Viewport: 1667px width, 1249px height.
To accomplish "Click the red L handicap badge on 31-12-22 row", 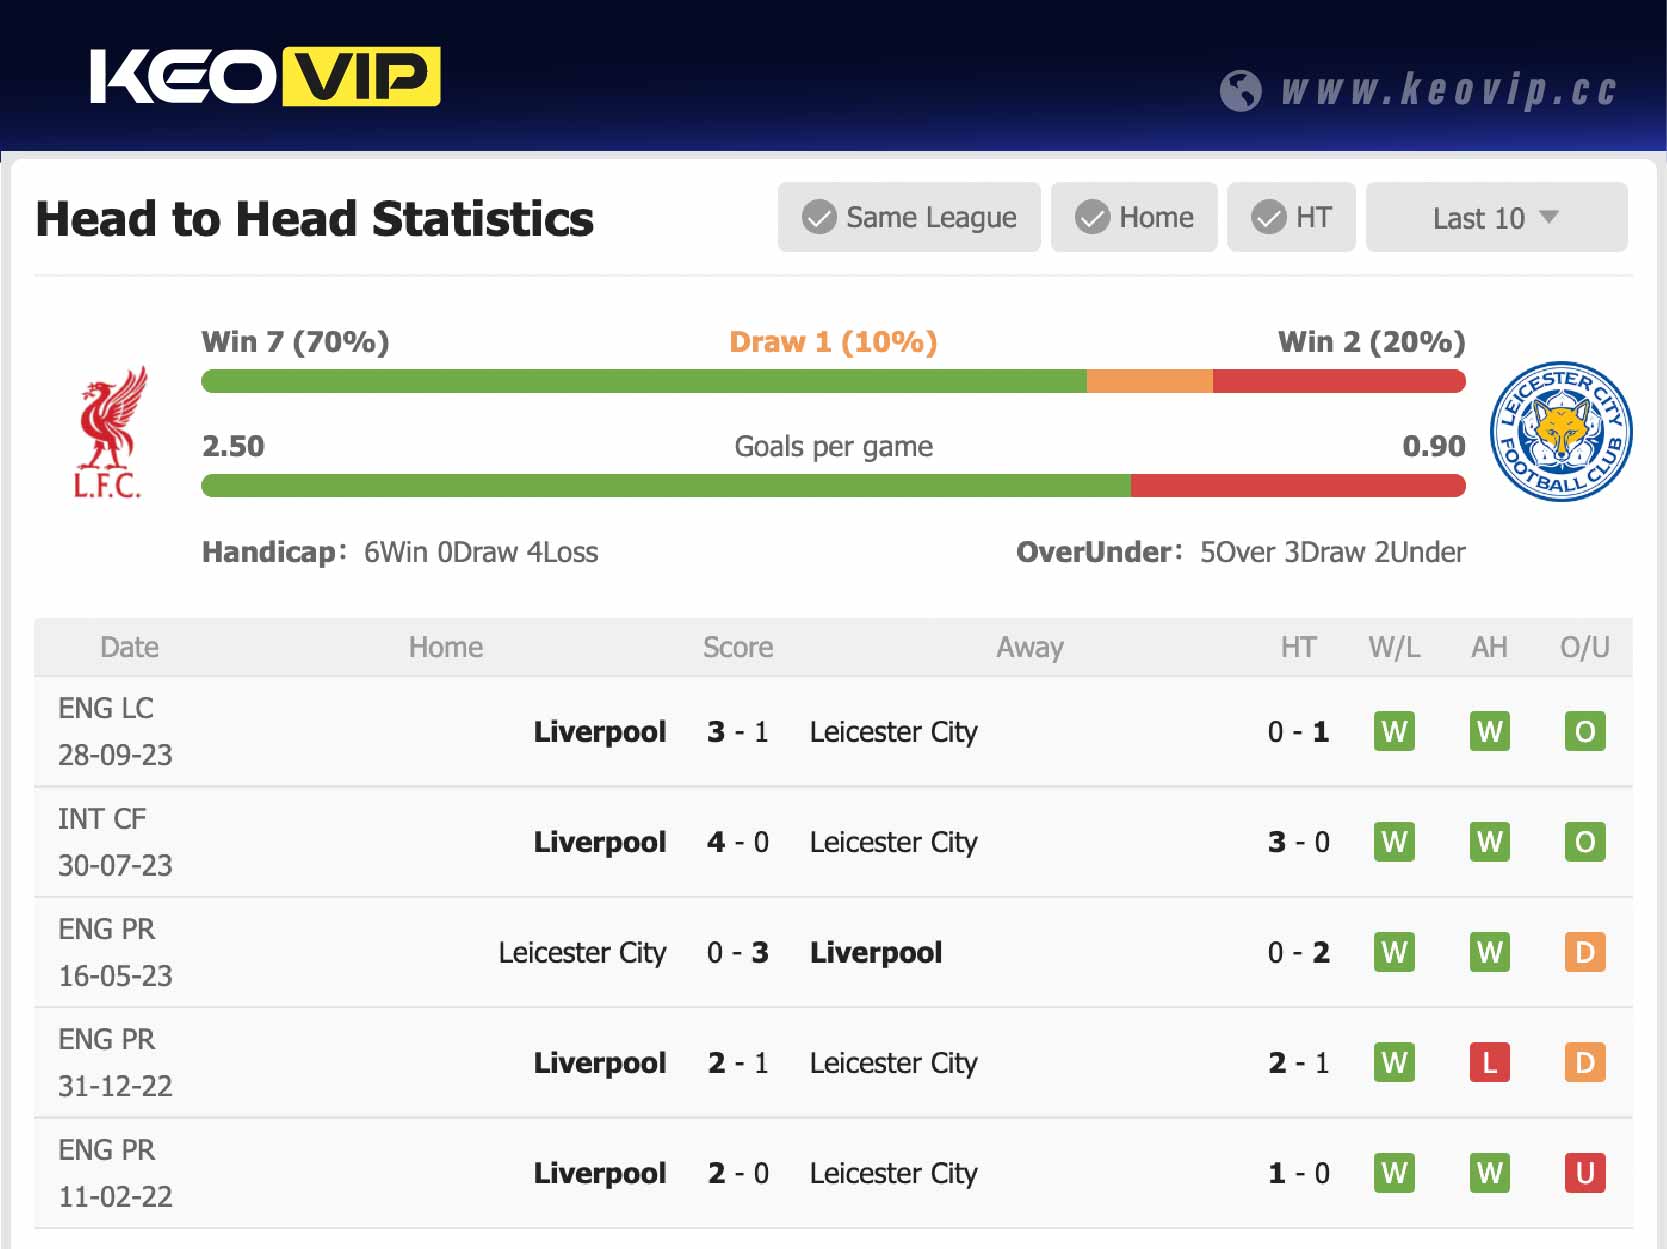I will point(1489,1063).
